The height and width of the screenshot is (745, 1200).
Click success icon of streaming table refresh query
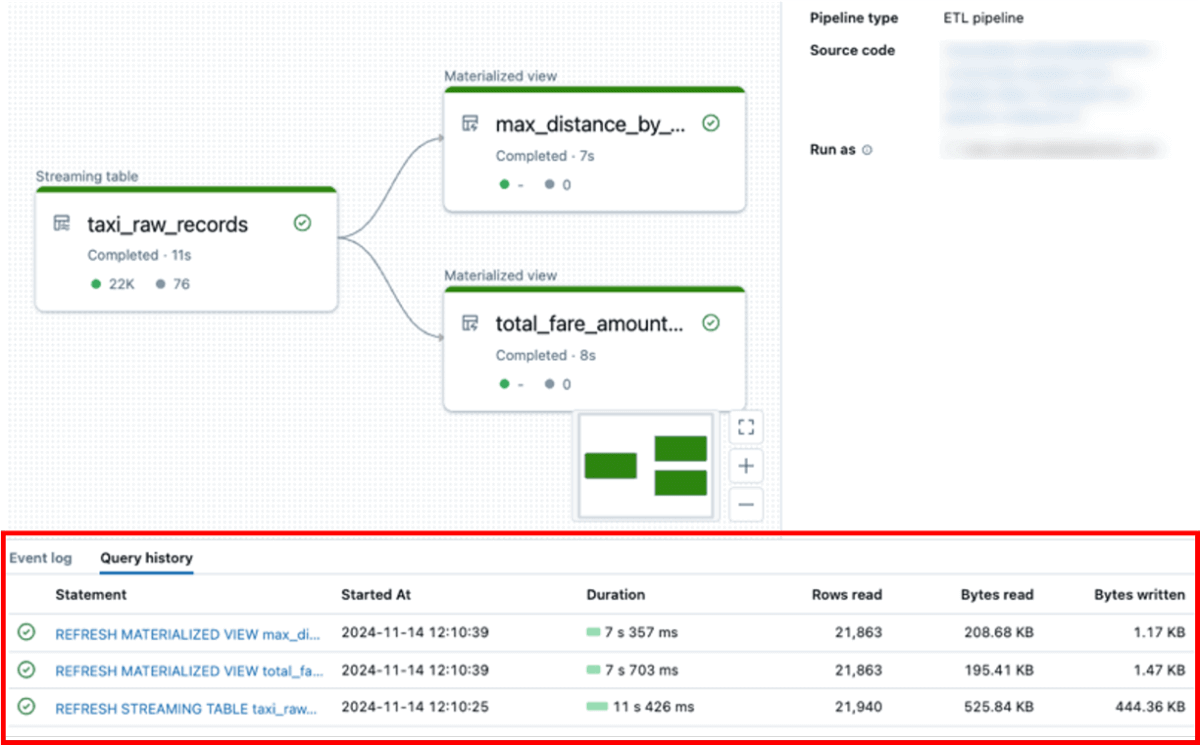27,706
